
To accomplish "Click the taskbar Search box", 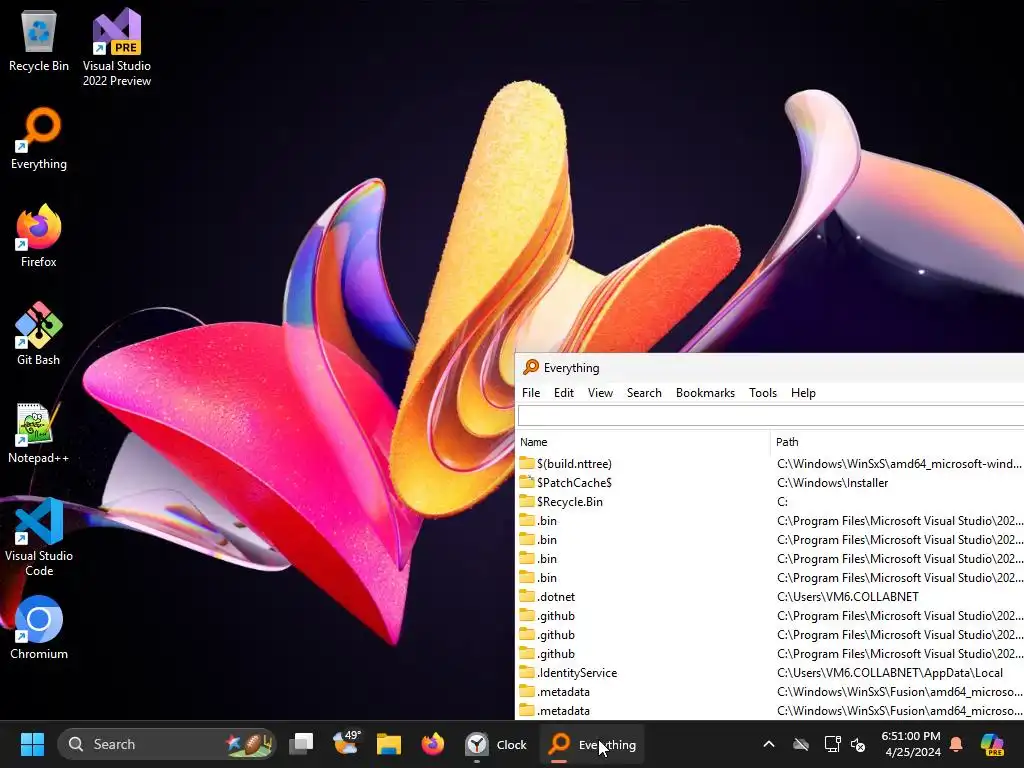I will (167, 744).
